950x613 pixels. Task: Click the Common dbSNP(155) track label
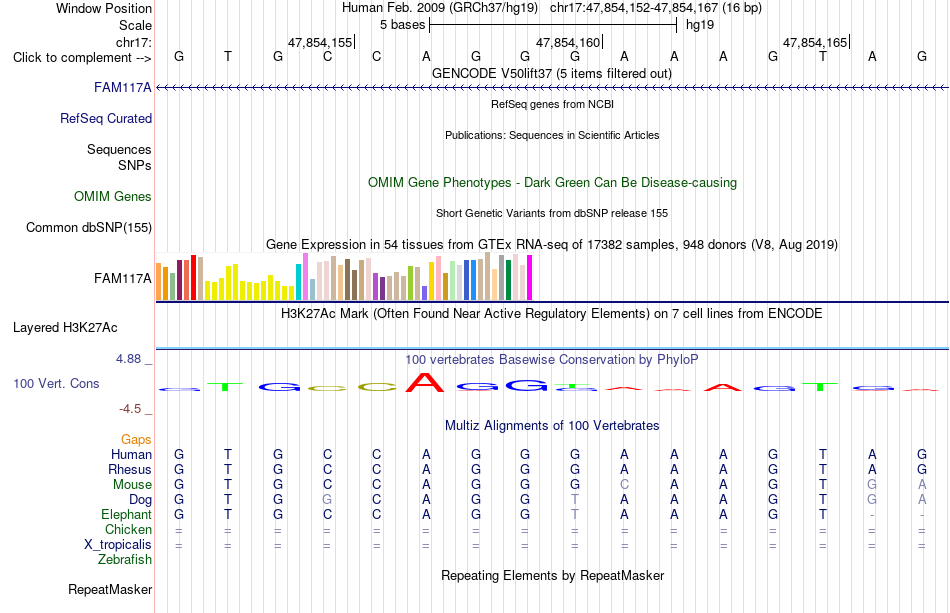point(89,228)
